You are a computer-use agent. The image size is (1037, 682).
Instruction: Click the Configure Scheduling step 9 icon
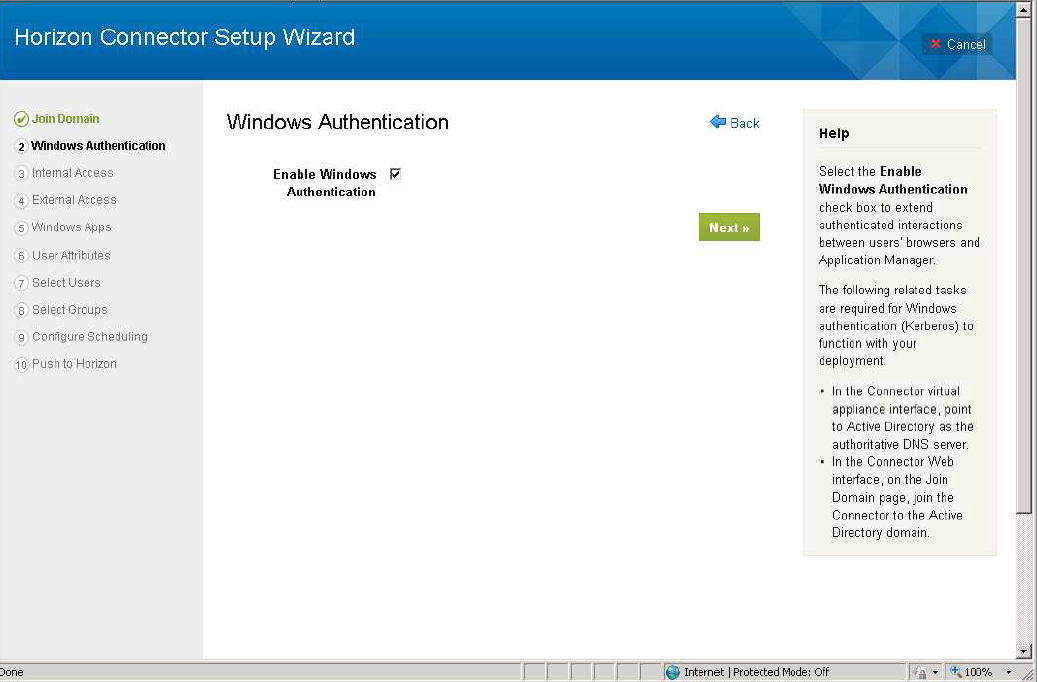pyautogui.click(x=21, y=337)
